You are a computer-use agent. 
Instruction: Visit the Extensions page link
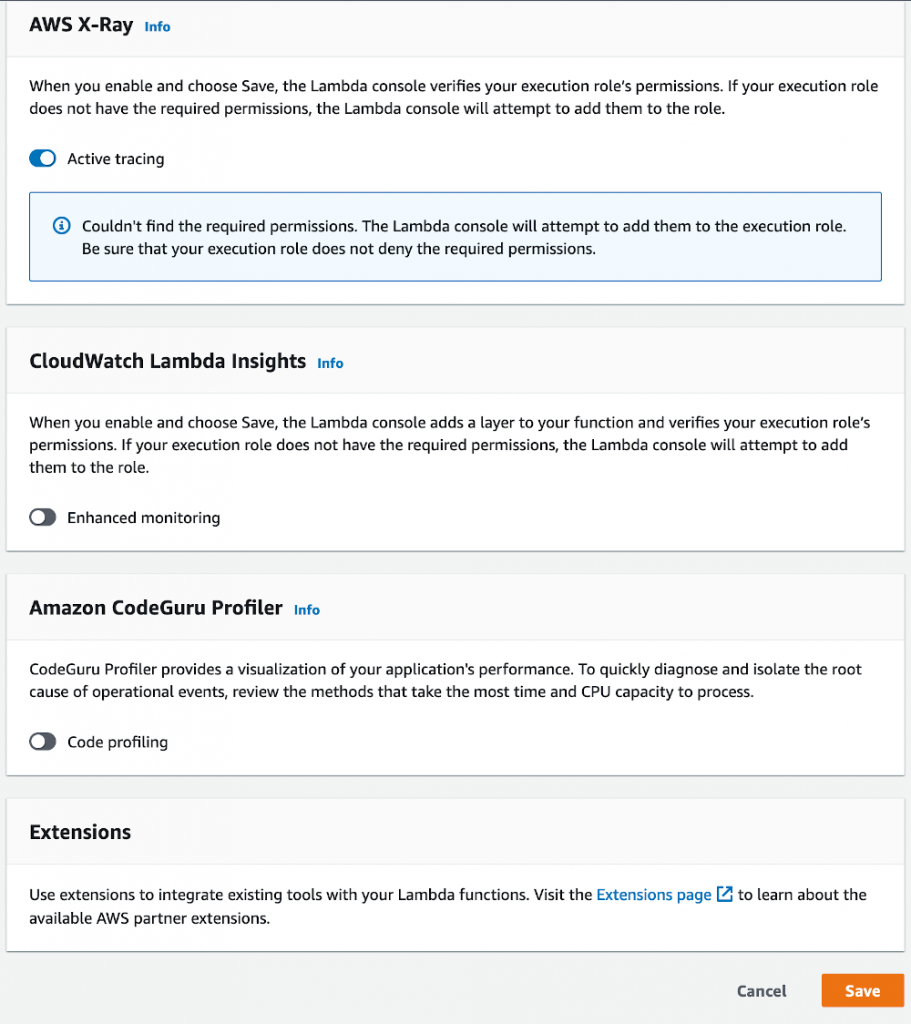pos(655,894)
